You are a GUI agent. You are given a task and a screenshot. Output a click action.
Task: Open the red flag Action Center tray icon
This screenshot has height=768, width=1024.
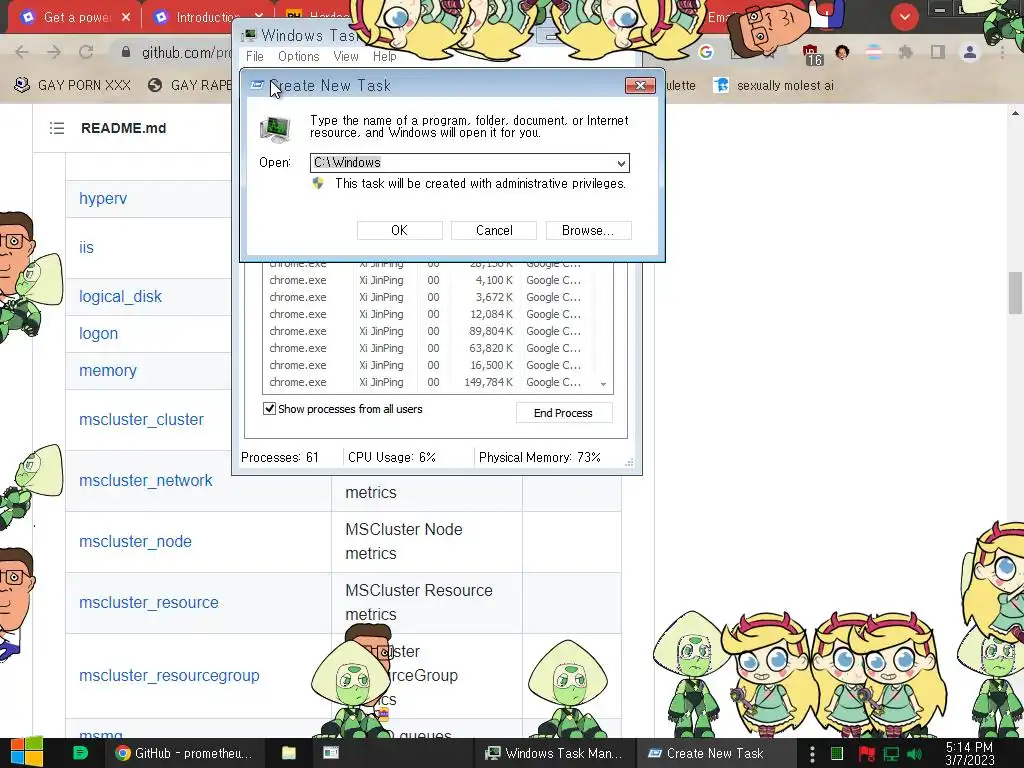coord(866,754)
